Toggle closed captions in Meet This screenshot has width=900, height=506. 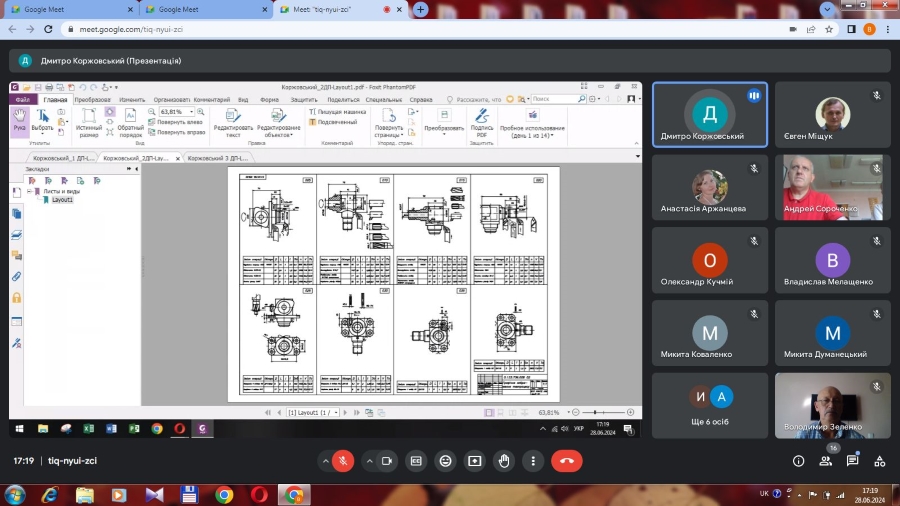415,461
